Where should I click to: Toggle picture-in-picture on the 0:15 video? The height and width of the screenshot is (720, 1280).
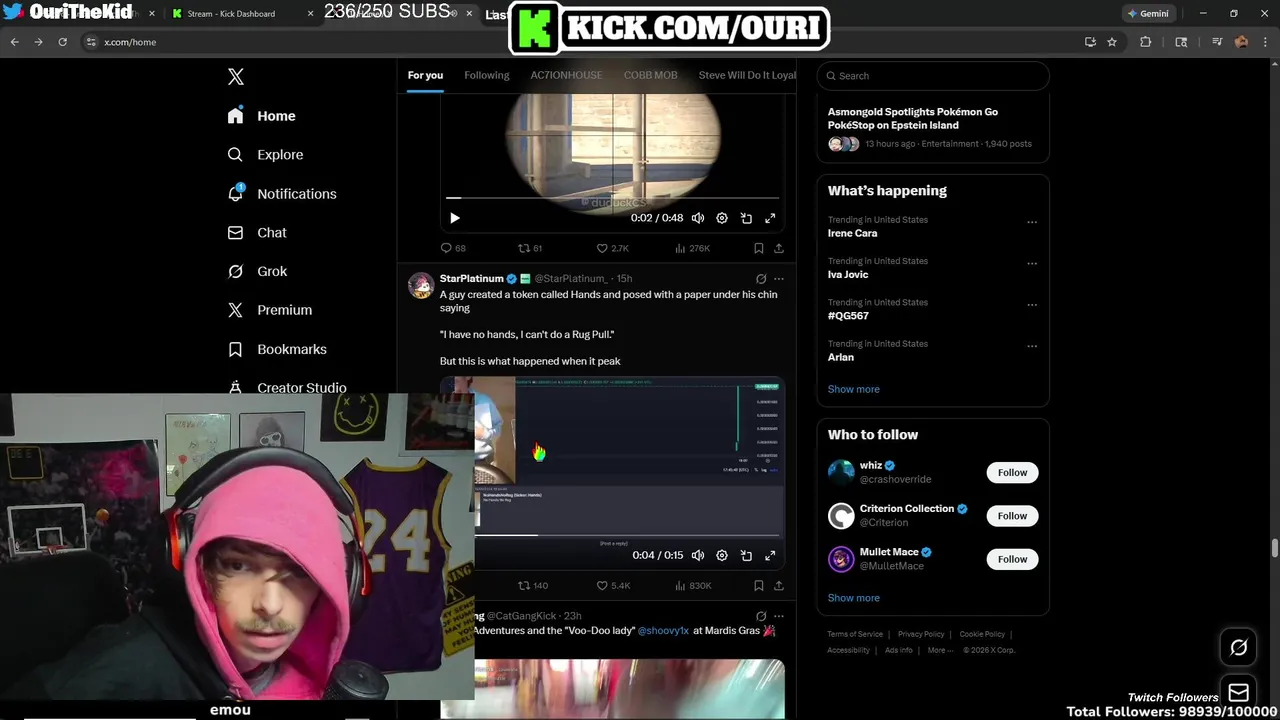746,555
